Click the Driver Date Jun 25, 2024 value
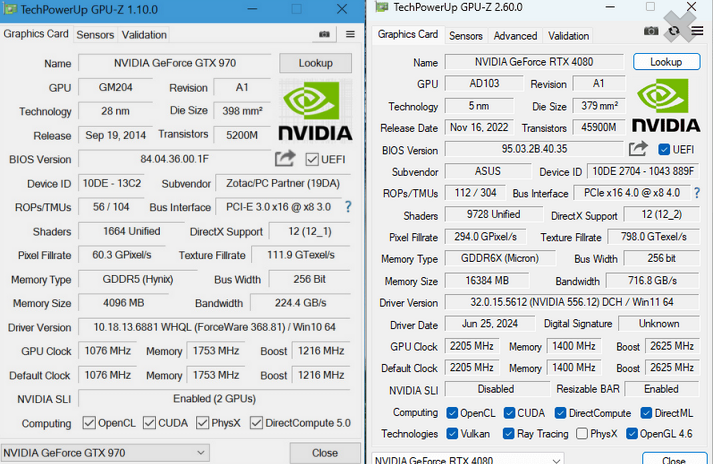The width and height of the screenshot is (713, 464). point(490,323)
